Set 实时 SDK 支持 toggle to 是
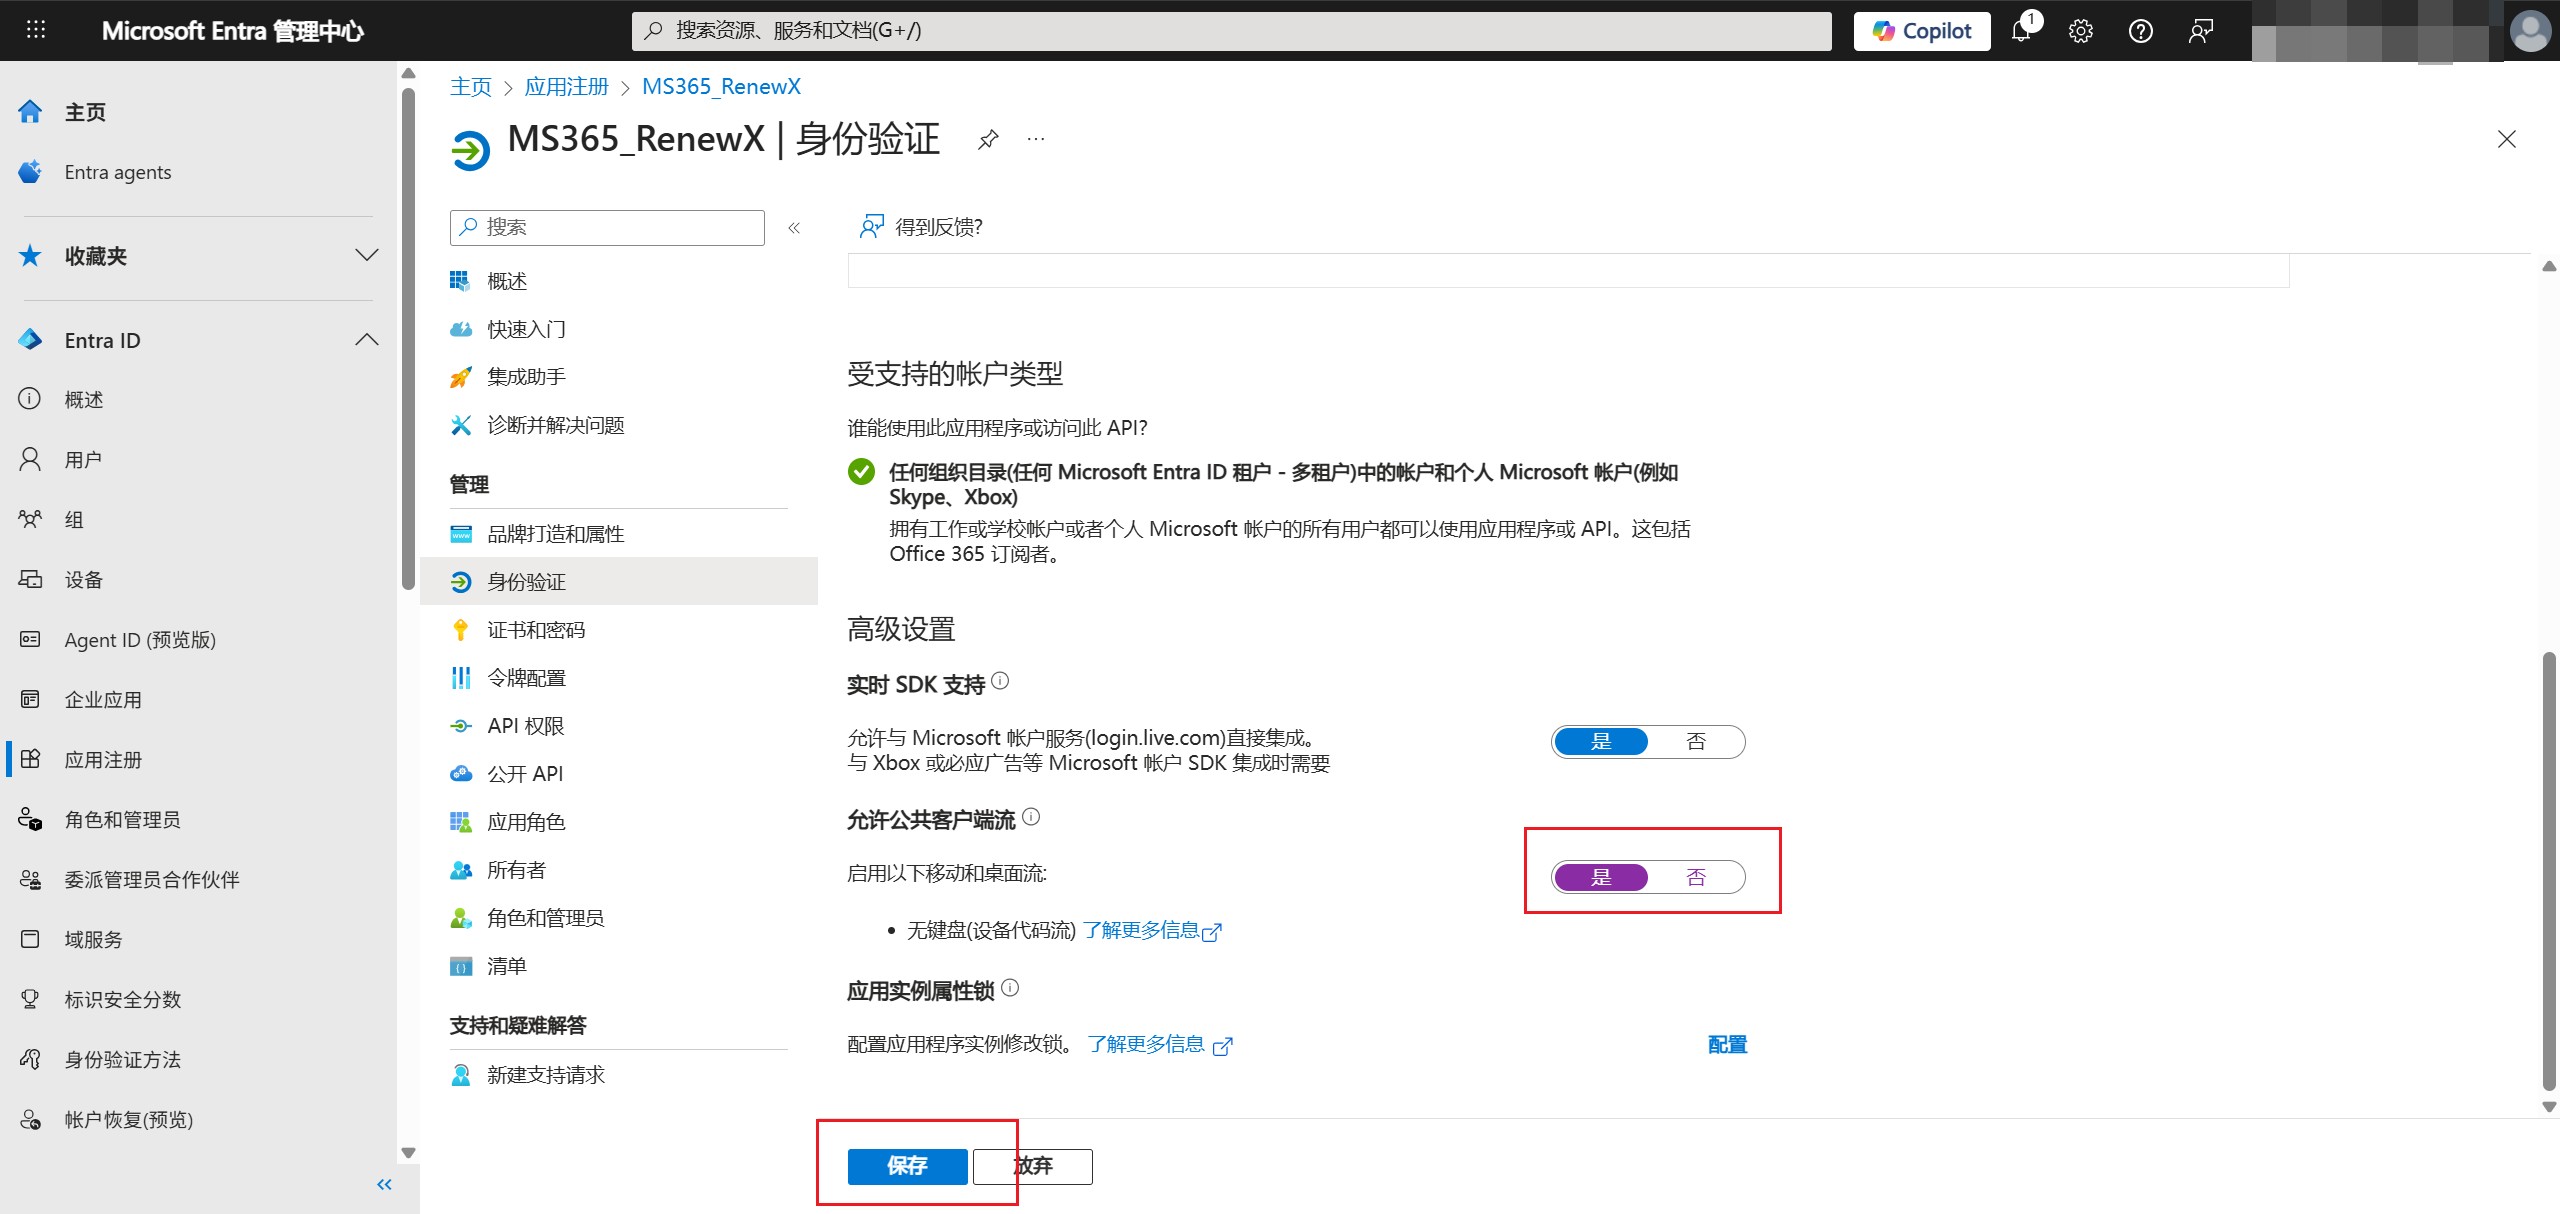Screen dimensions: 2560x1214 pyautogui.click(x=1602, y=742)
